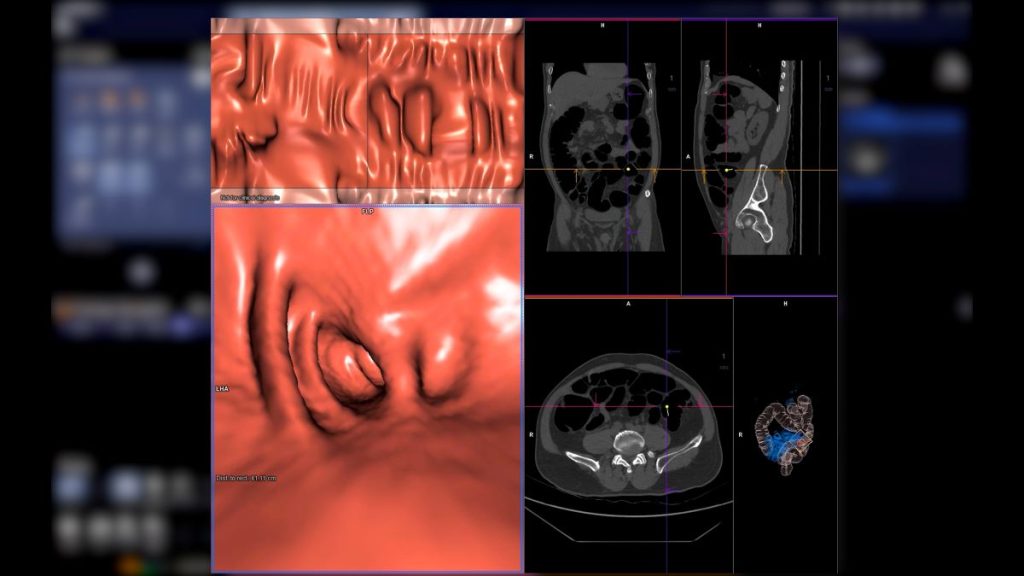Click the spine vertebra in the axial view
1024x576 pixels.
pyautogui.click(x=627, y=439)
